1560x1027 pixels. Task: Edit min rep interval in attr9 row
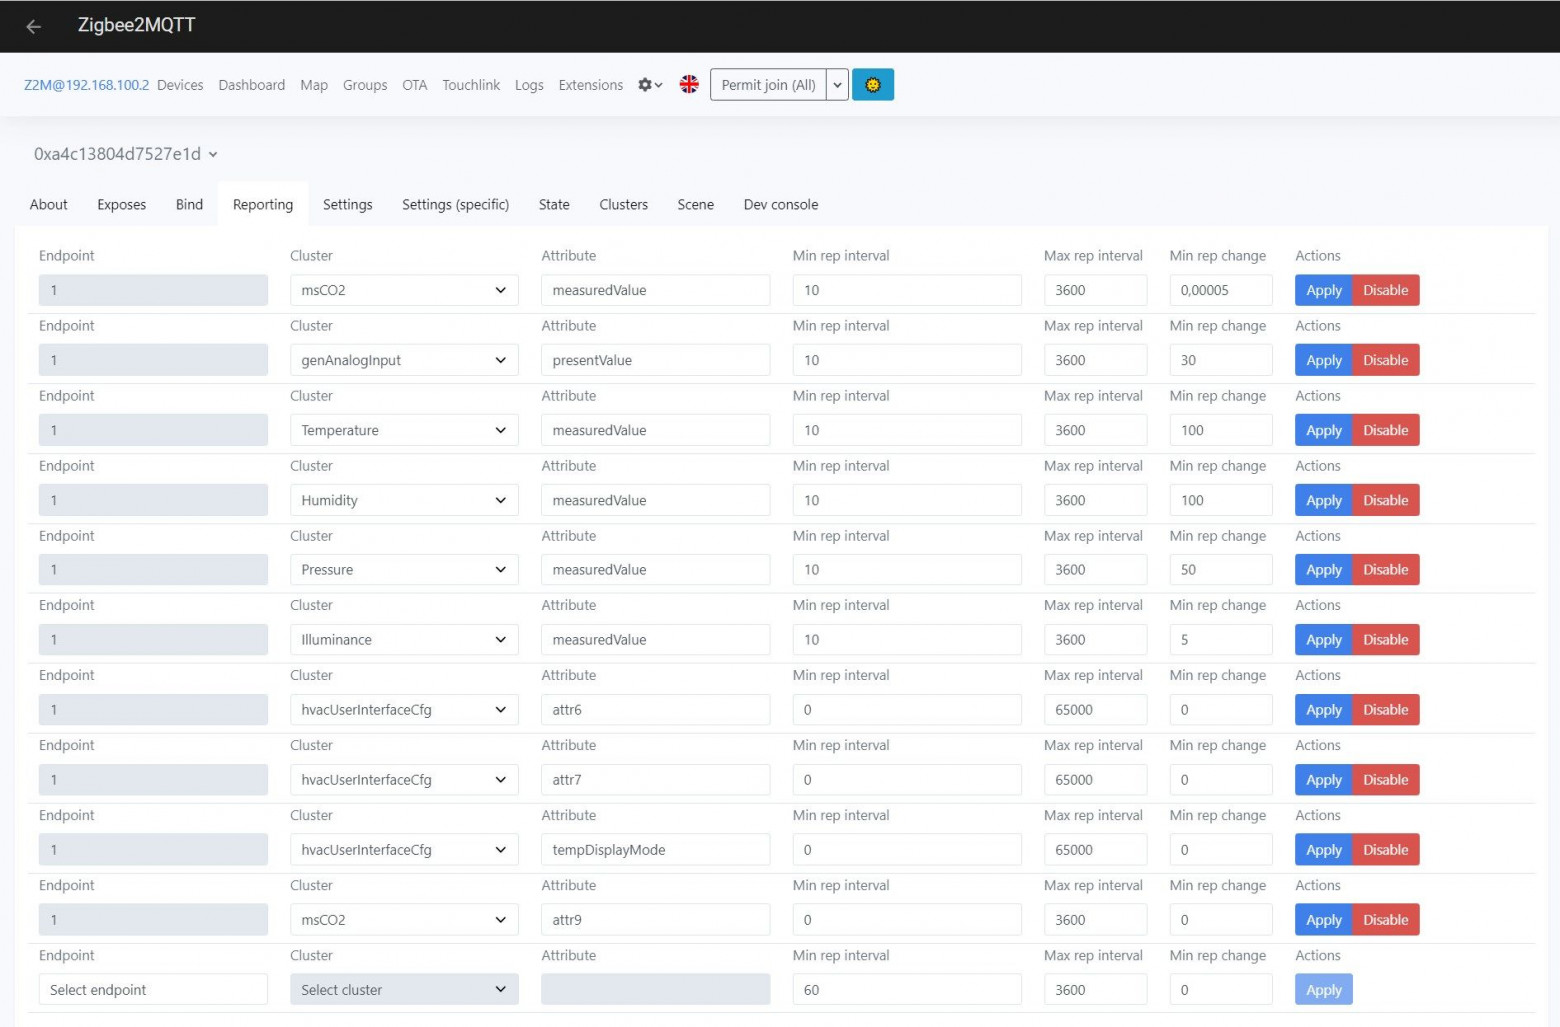point(907,920)
